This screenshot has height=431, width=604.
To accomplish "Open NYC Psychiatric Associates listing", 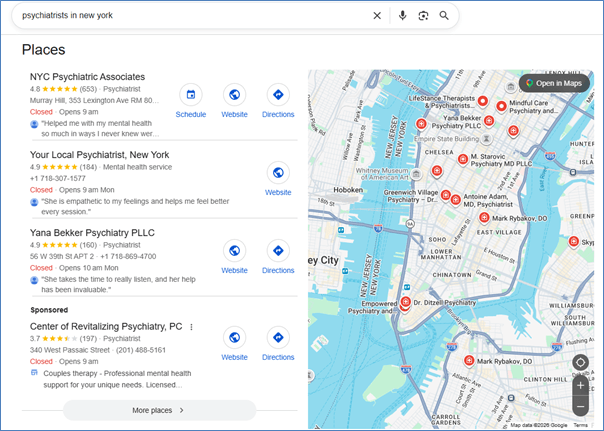I will (88, 76).
